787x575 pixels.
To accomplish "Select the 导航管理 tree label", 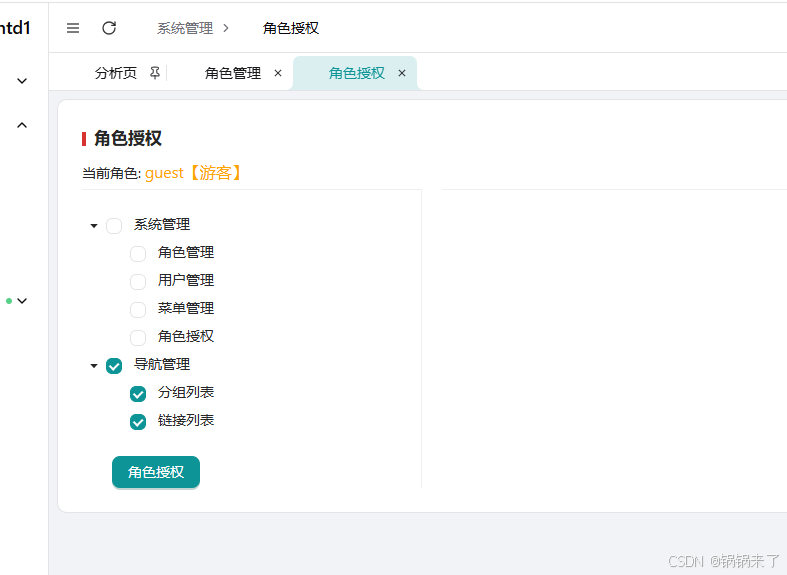I will (x=162, y=364).
